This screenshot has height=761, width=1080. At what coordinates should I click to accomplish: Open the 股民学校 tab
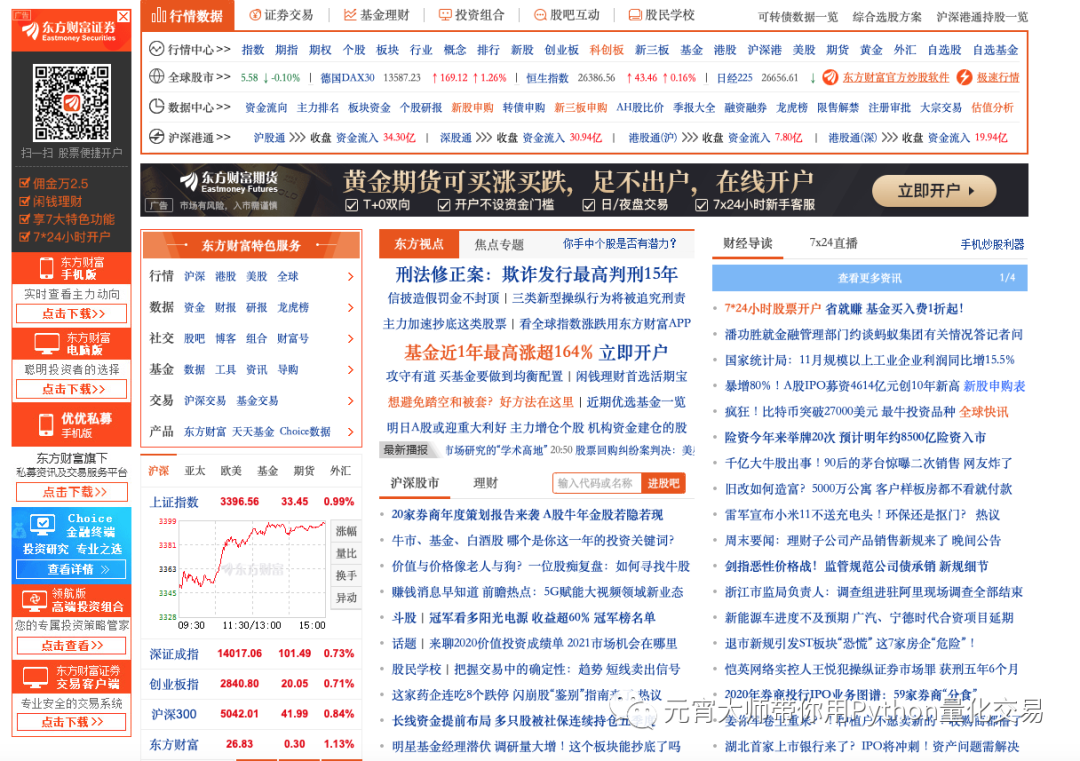click(662, 15)
